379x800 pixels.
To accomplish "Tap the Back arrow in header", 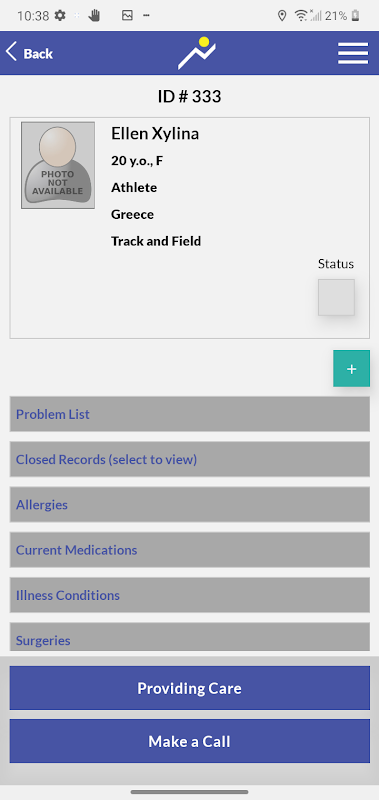I will tap(29, 53).
